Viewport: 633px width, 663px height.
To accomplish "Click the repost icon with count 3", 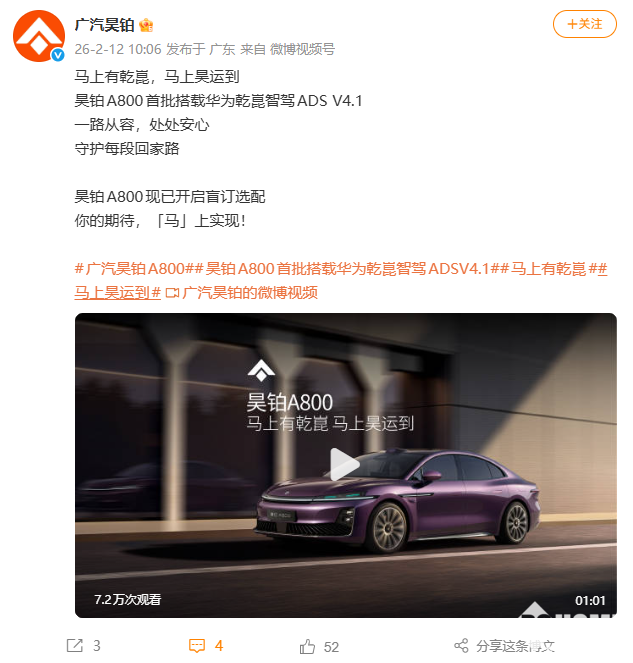I will pos(75,645).
